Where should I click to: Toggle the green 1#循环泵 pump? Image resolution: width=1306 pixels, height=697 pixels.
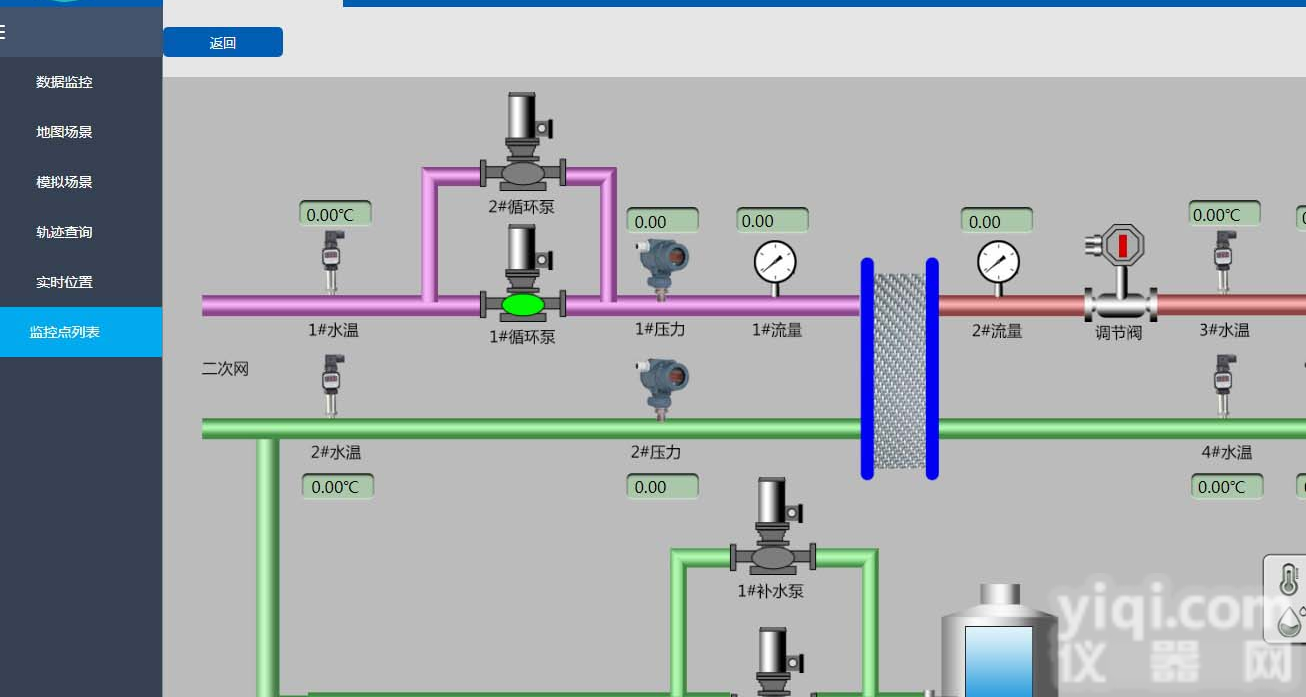pyautogui.click(x=522, y=303)
